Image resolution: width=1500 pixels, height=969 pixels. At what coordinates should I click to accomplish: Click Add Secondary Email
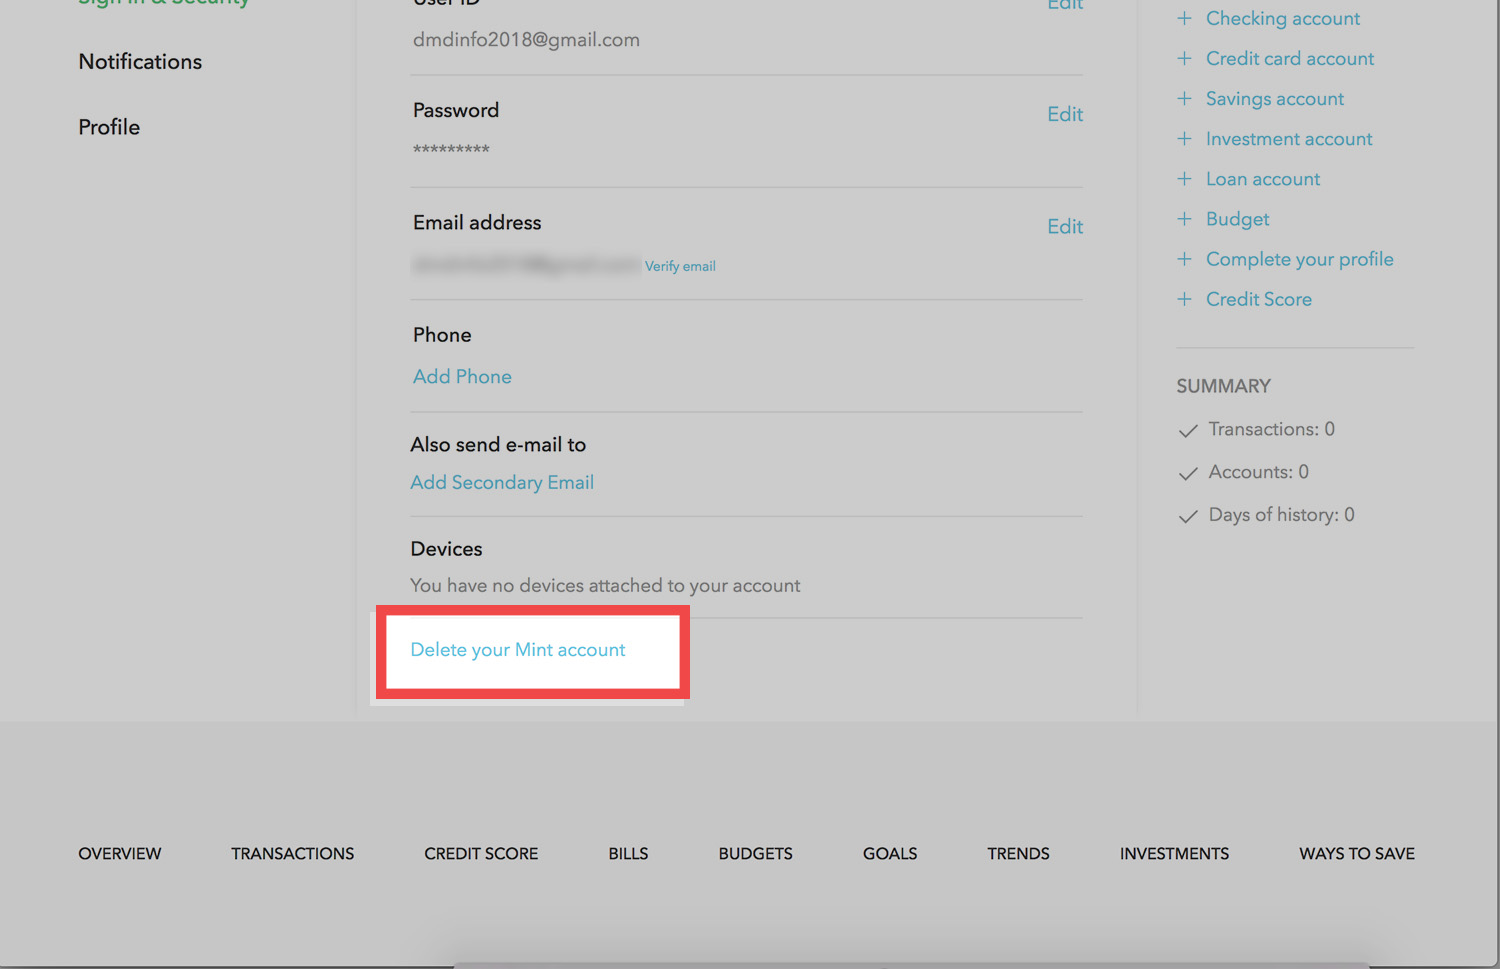point(502,482)
